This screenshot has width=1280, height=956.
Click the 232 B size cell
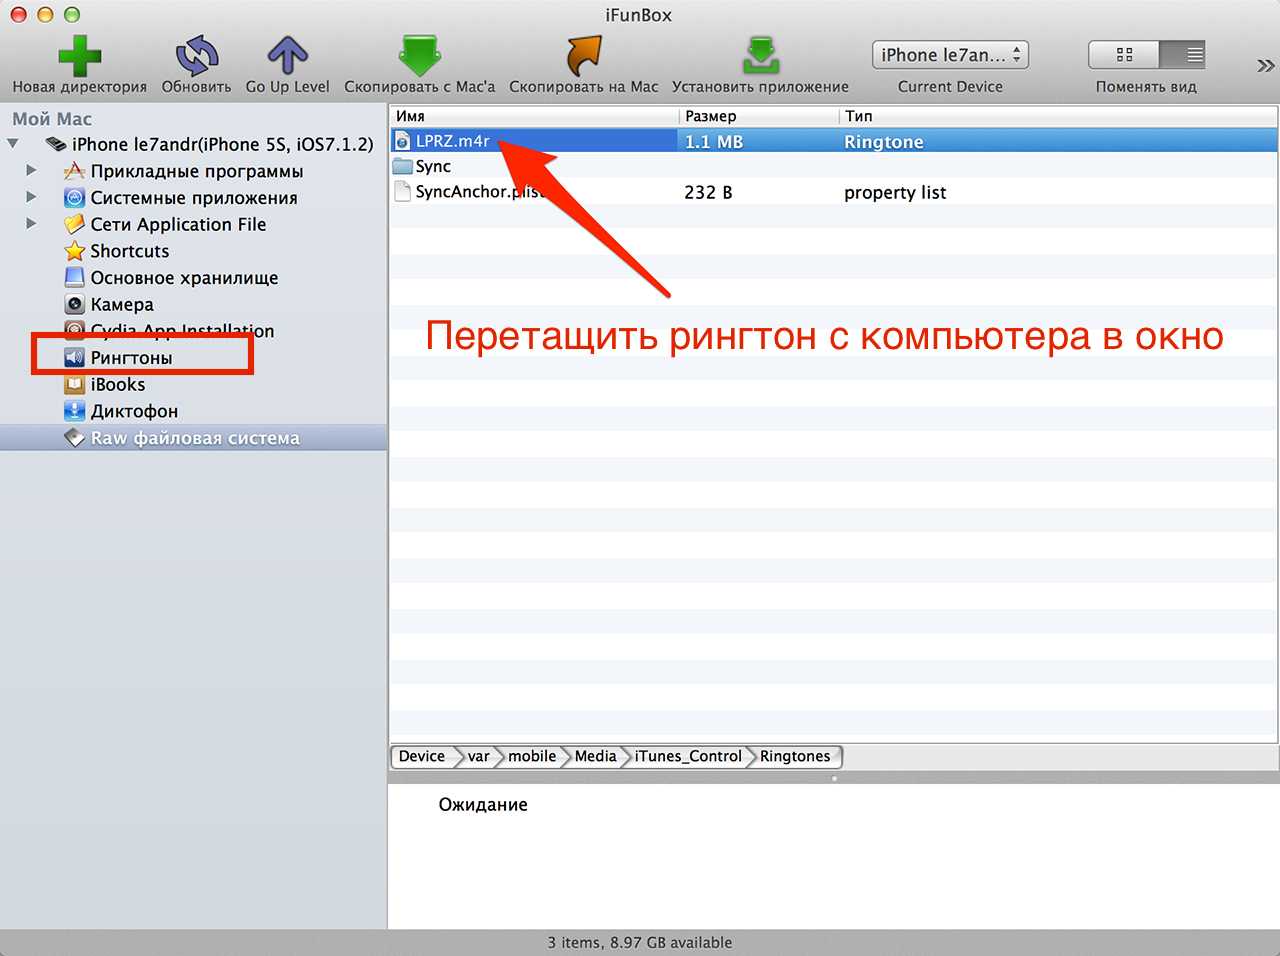[708, 192]
